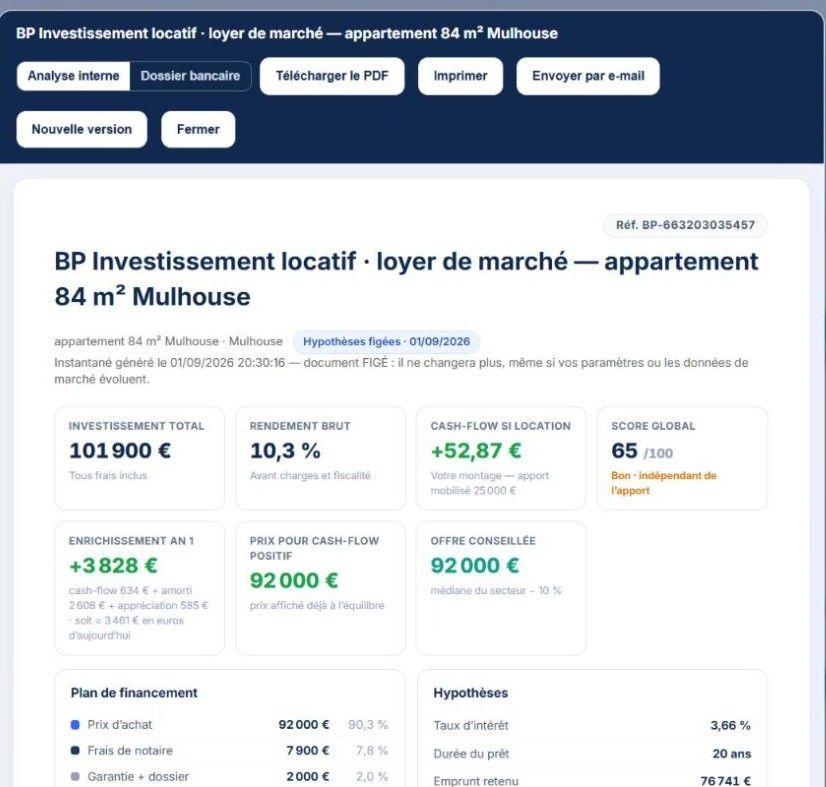Click the Hypothèses figées 01/09/2026 badge
Screen dimensions: 826x787
click(x=386, y=341)
